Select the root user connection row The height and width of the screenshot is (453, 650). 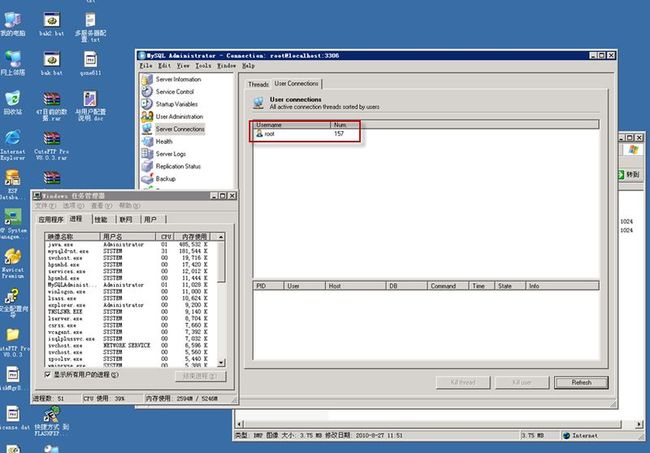tap(426, 134)
